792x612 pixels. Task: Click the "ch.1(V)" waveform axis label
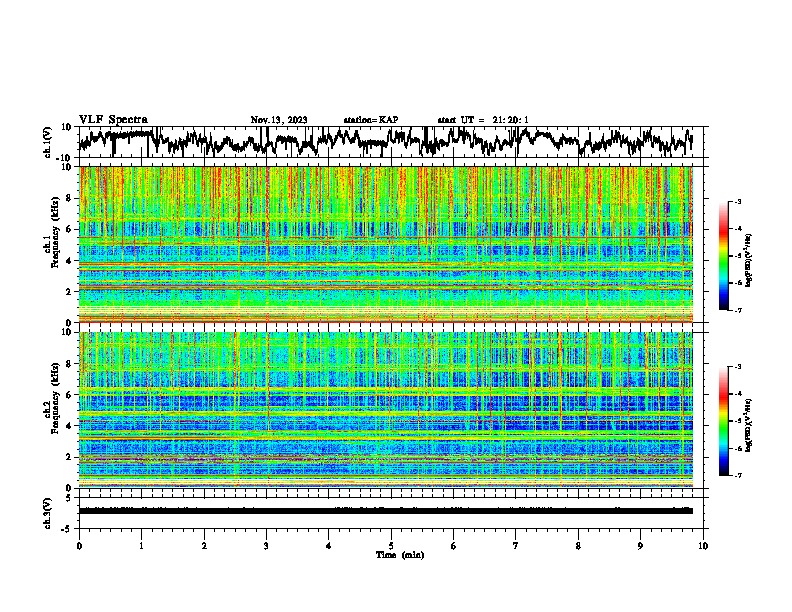click(x=48, y=142)
